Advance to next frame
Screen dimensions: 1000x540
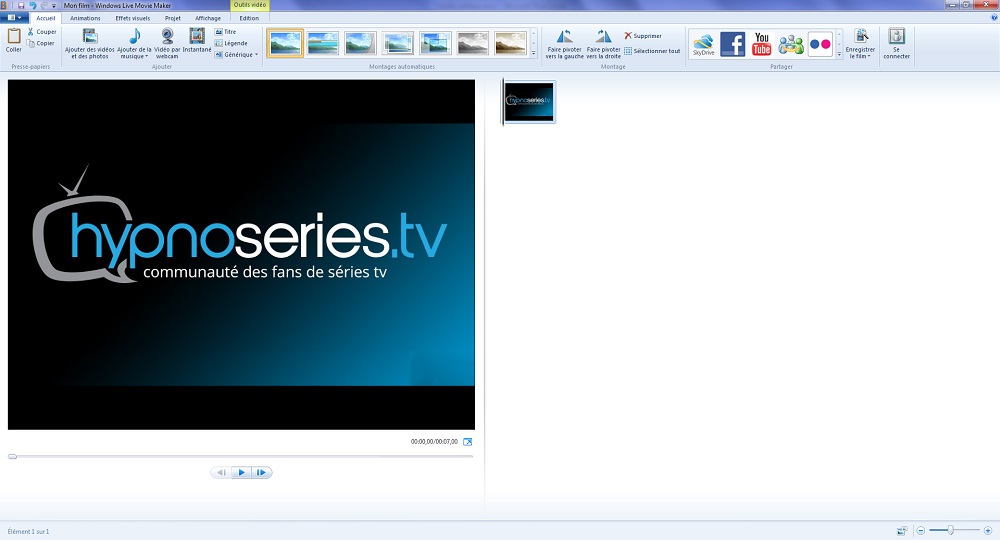coord(261,472)
